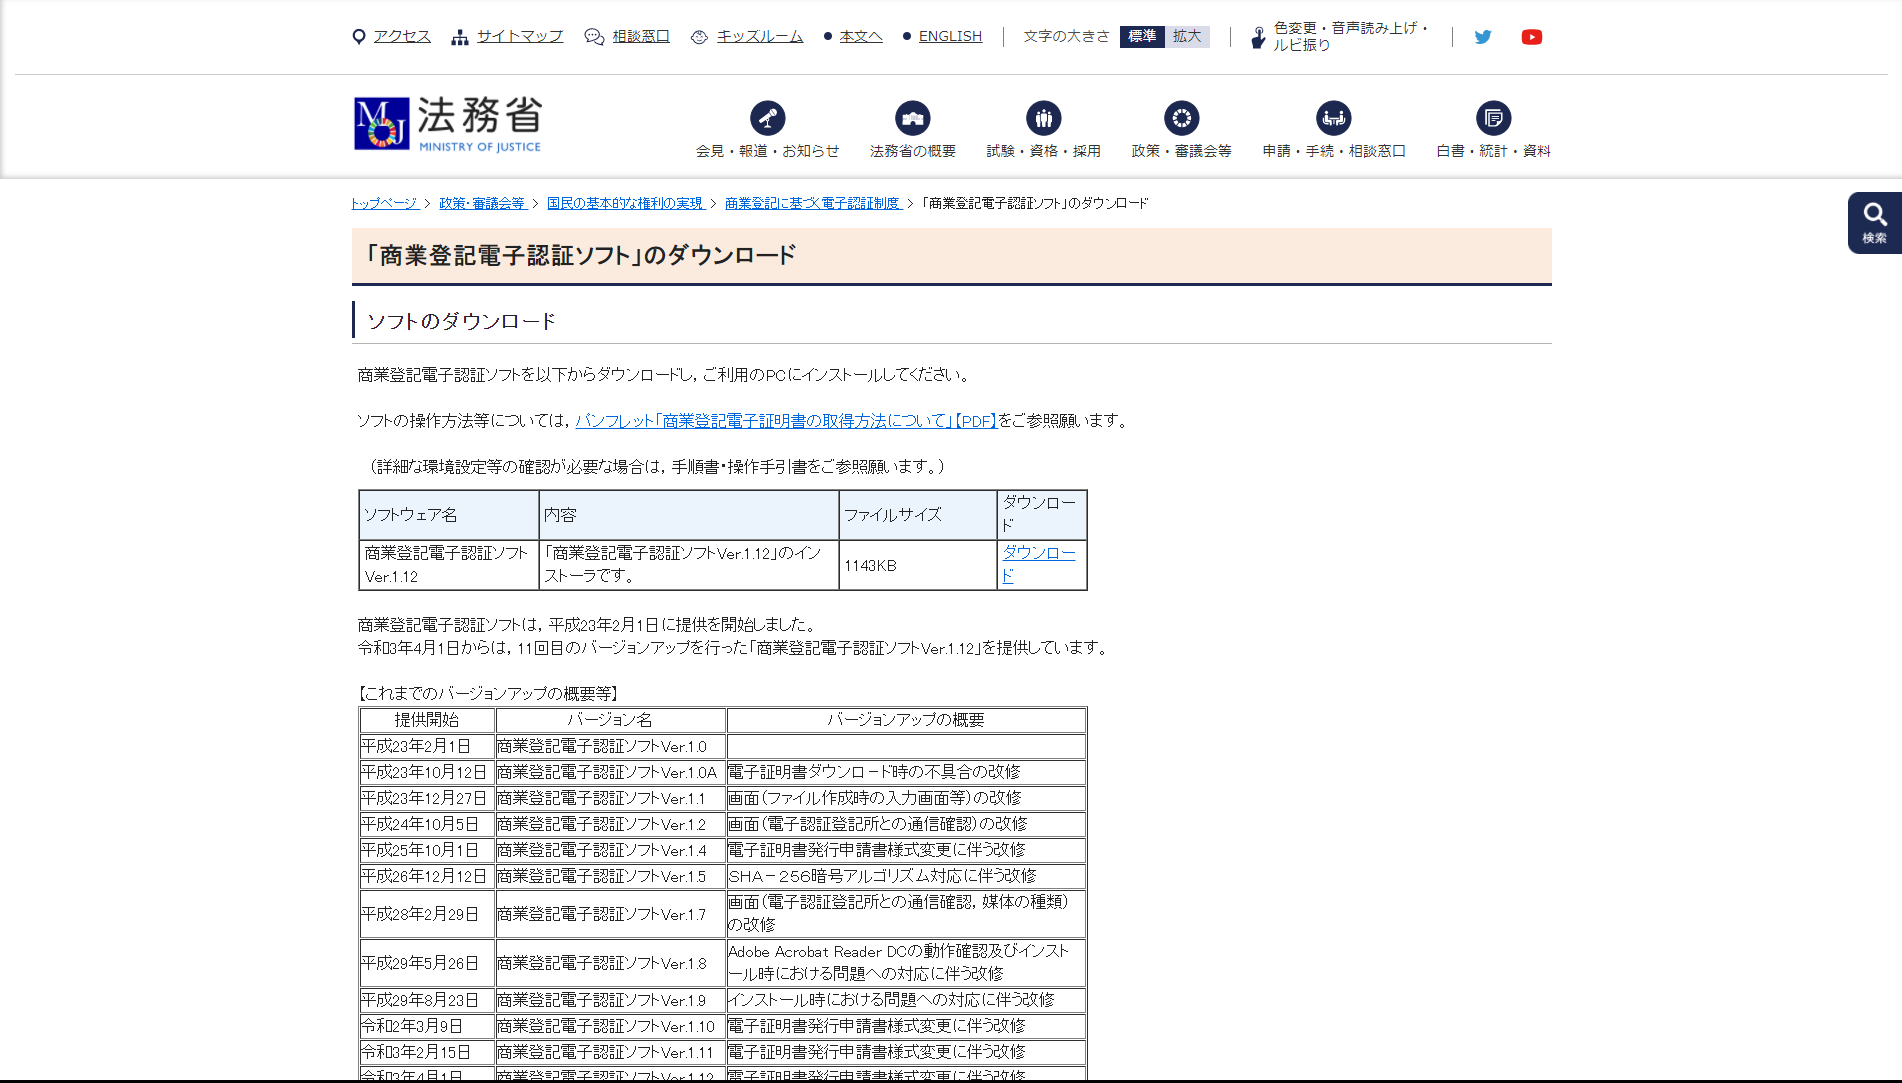Open the サイトマップ link
1902x1083 pixels.
pos(519,37)
